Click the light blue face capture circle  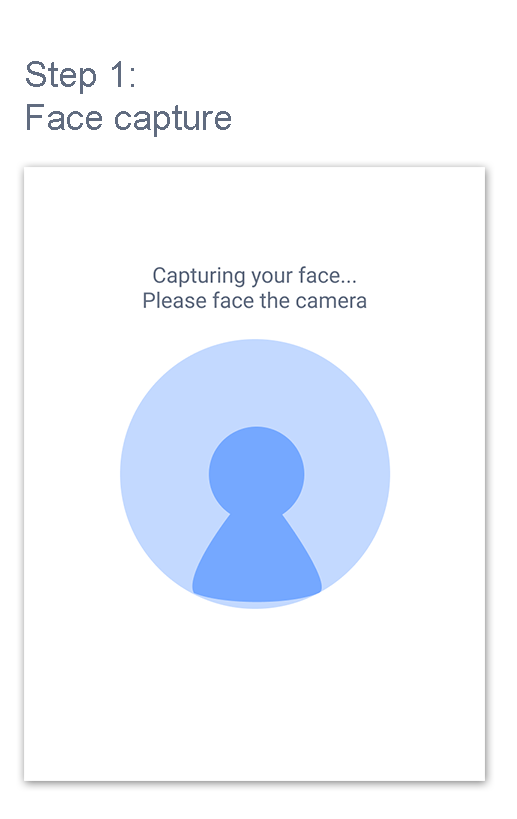click(x=255, y=474)
